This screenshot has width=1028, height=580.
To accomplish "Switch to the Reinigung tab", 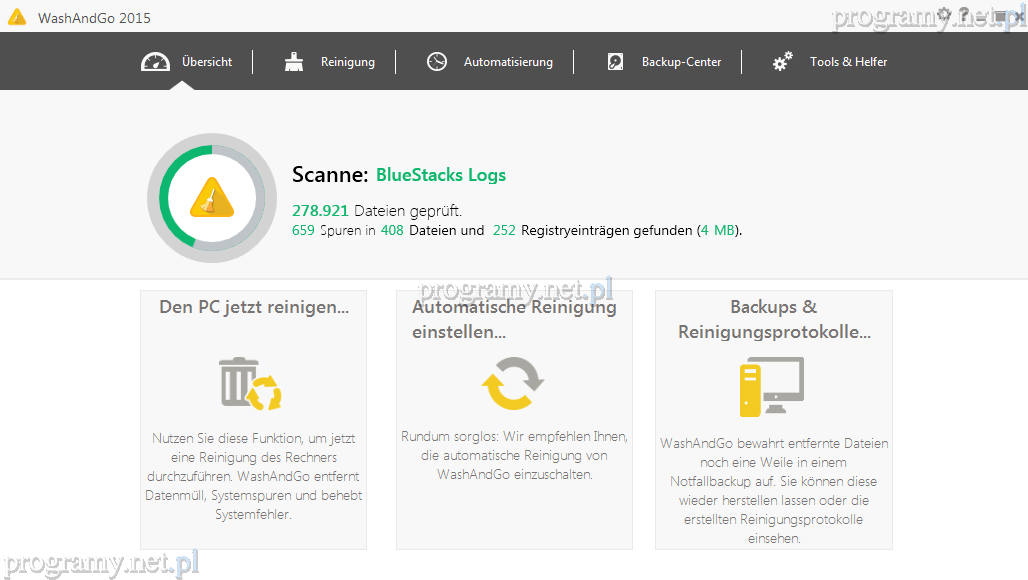I will [x=347, y=62].
